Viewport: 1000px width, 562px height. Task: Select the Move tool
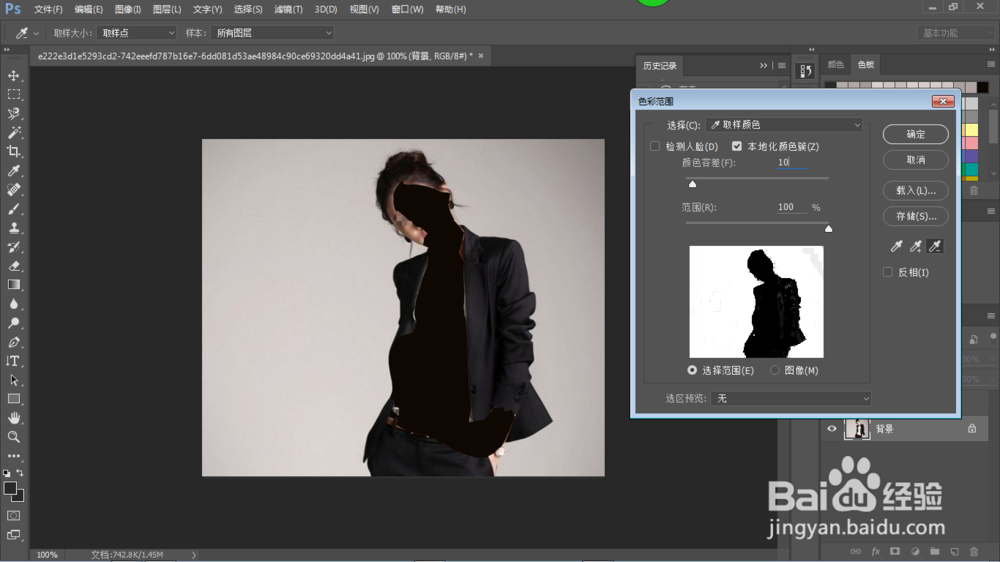13,75
